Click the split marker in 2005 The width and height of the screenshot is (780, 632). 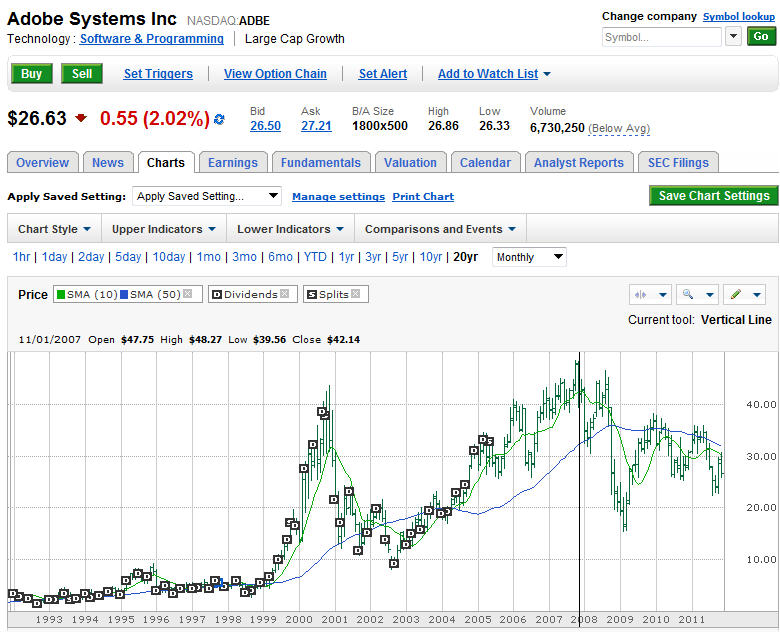[489, 441]
